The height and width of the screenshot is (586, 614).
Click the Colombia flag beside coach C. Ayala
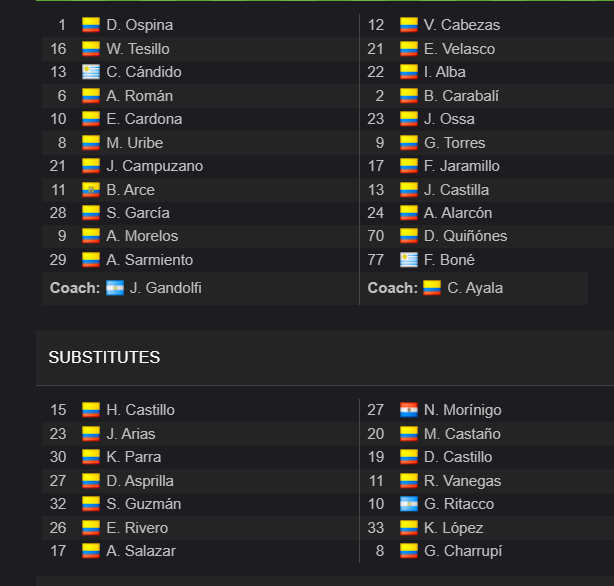(x=432, y=288)
